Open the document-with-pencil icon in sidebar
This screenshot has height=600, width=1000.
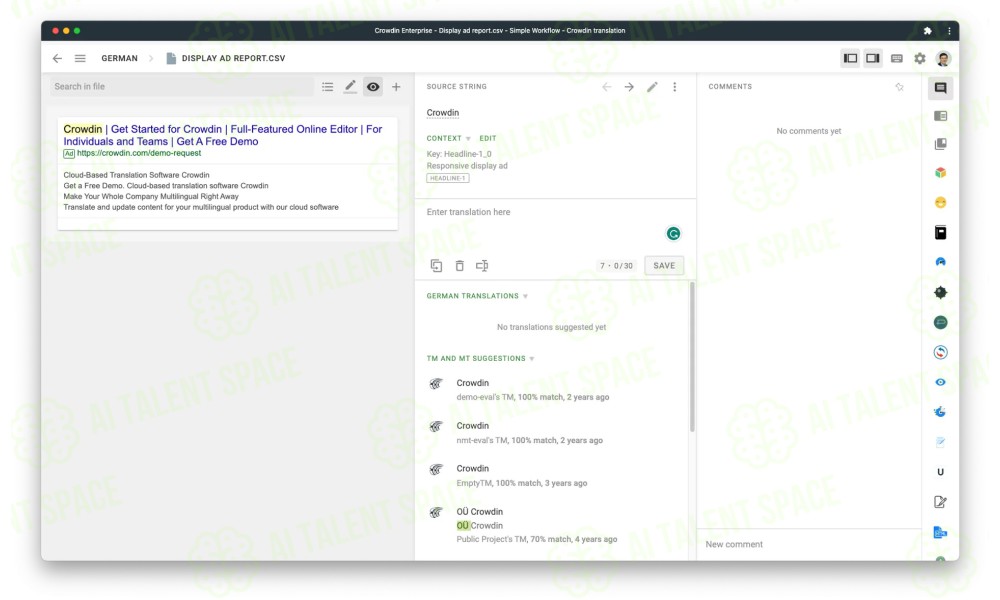941,502
